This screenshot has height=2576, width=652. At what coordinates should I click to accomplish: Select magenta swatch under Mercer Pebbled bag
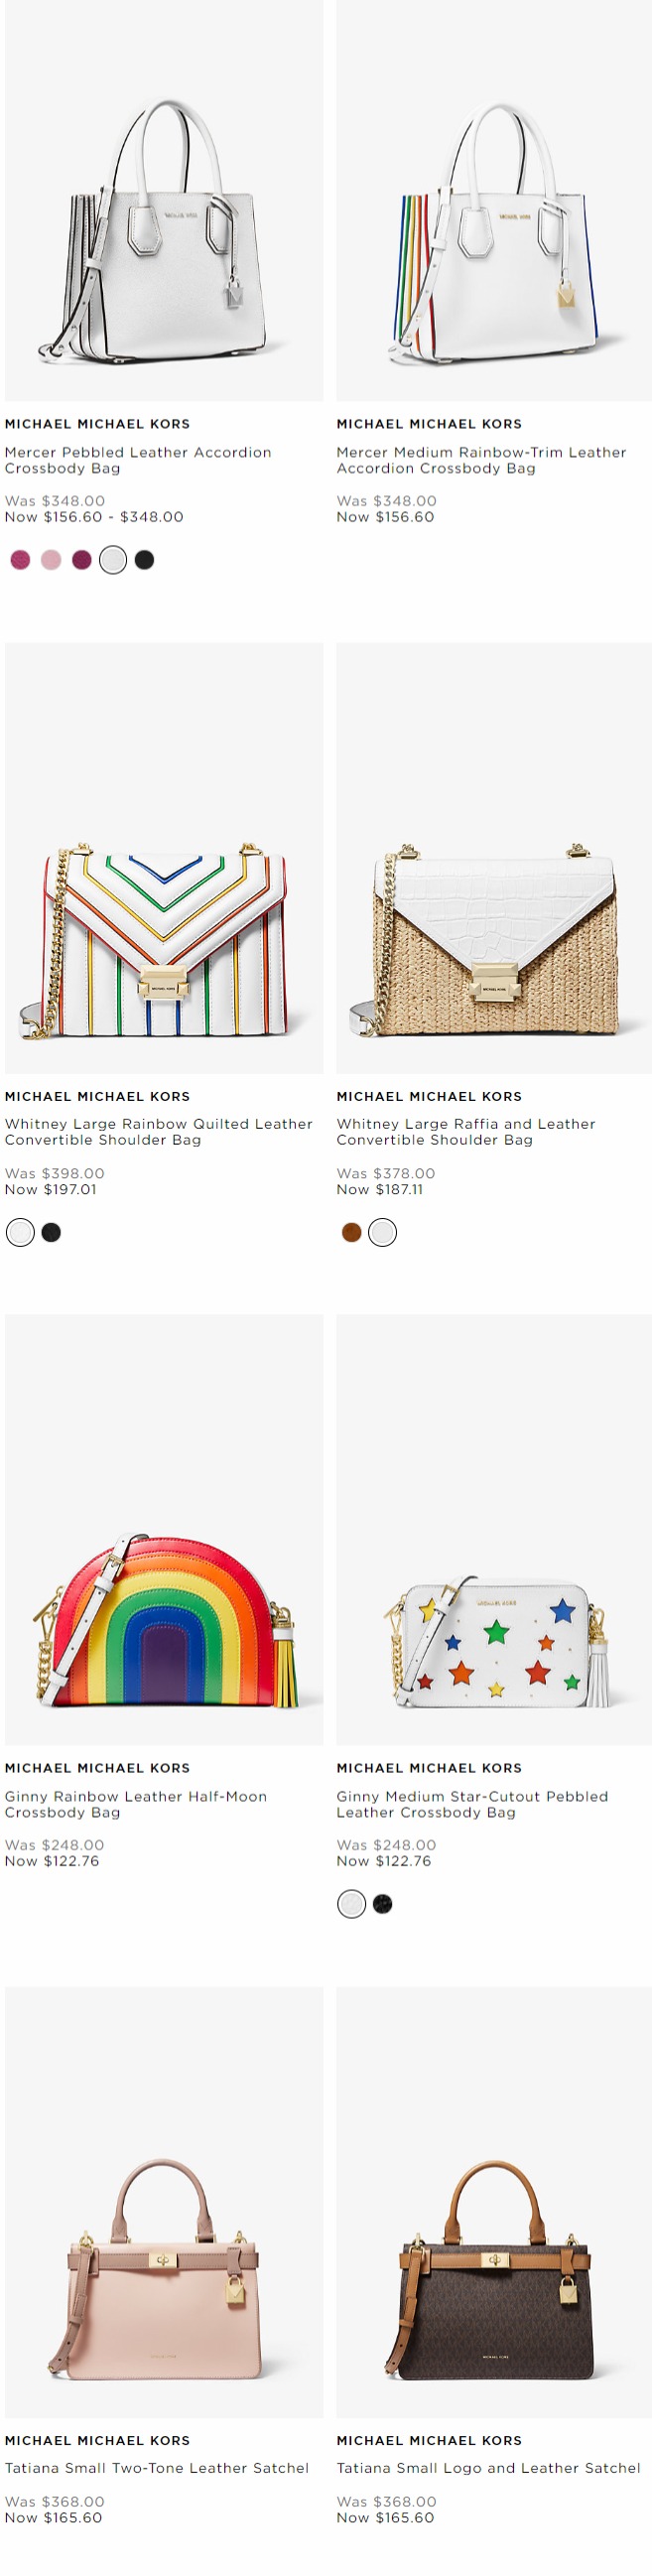[20, 560]
